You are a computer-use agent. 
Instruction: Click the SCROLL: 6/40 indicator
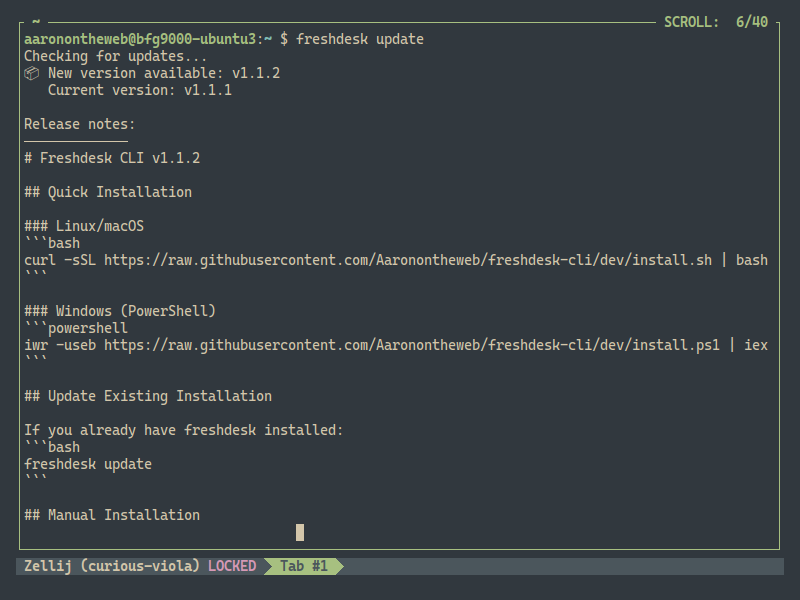point(716,22)
